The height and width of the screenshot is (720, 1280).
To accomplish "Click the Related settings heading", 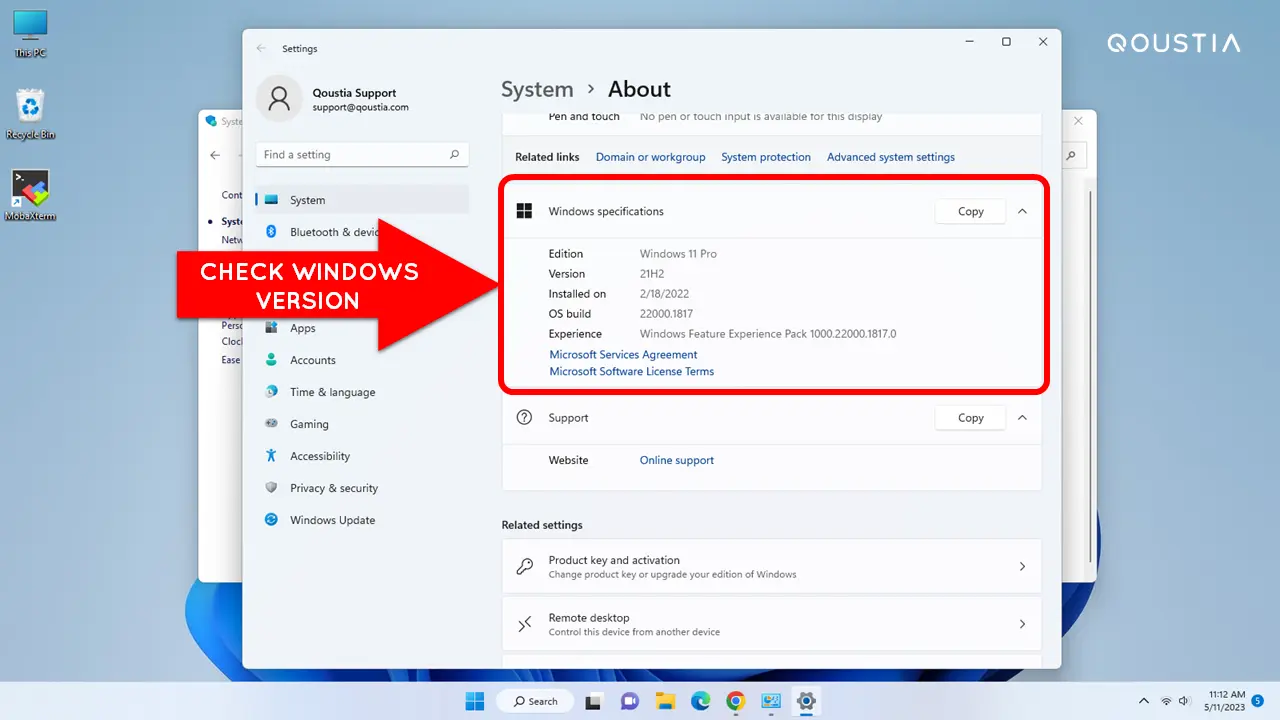I will click(x=542, y=525).
